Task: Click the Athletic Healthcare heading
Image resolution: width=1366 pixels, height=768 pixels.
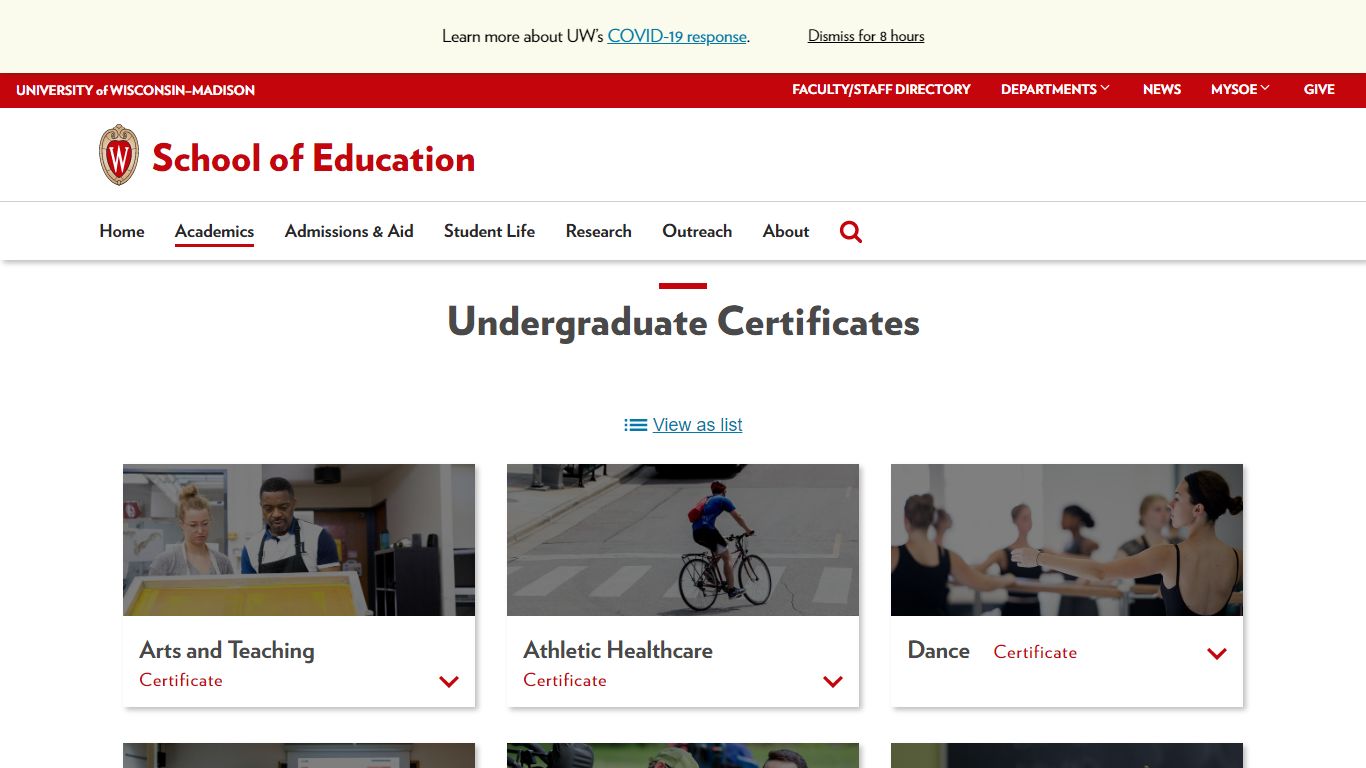Action: pyautogui.click(x=618, y=650)
